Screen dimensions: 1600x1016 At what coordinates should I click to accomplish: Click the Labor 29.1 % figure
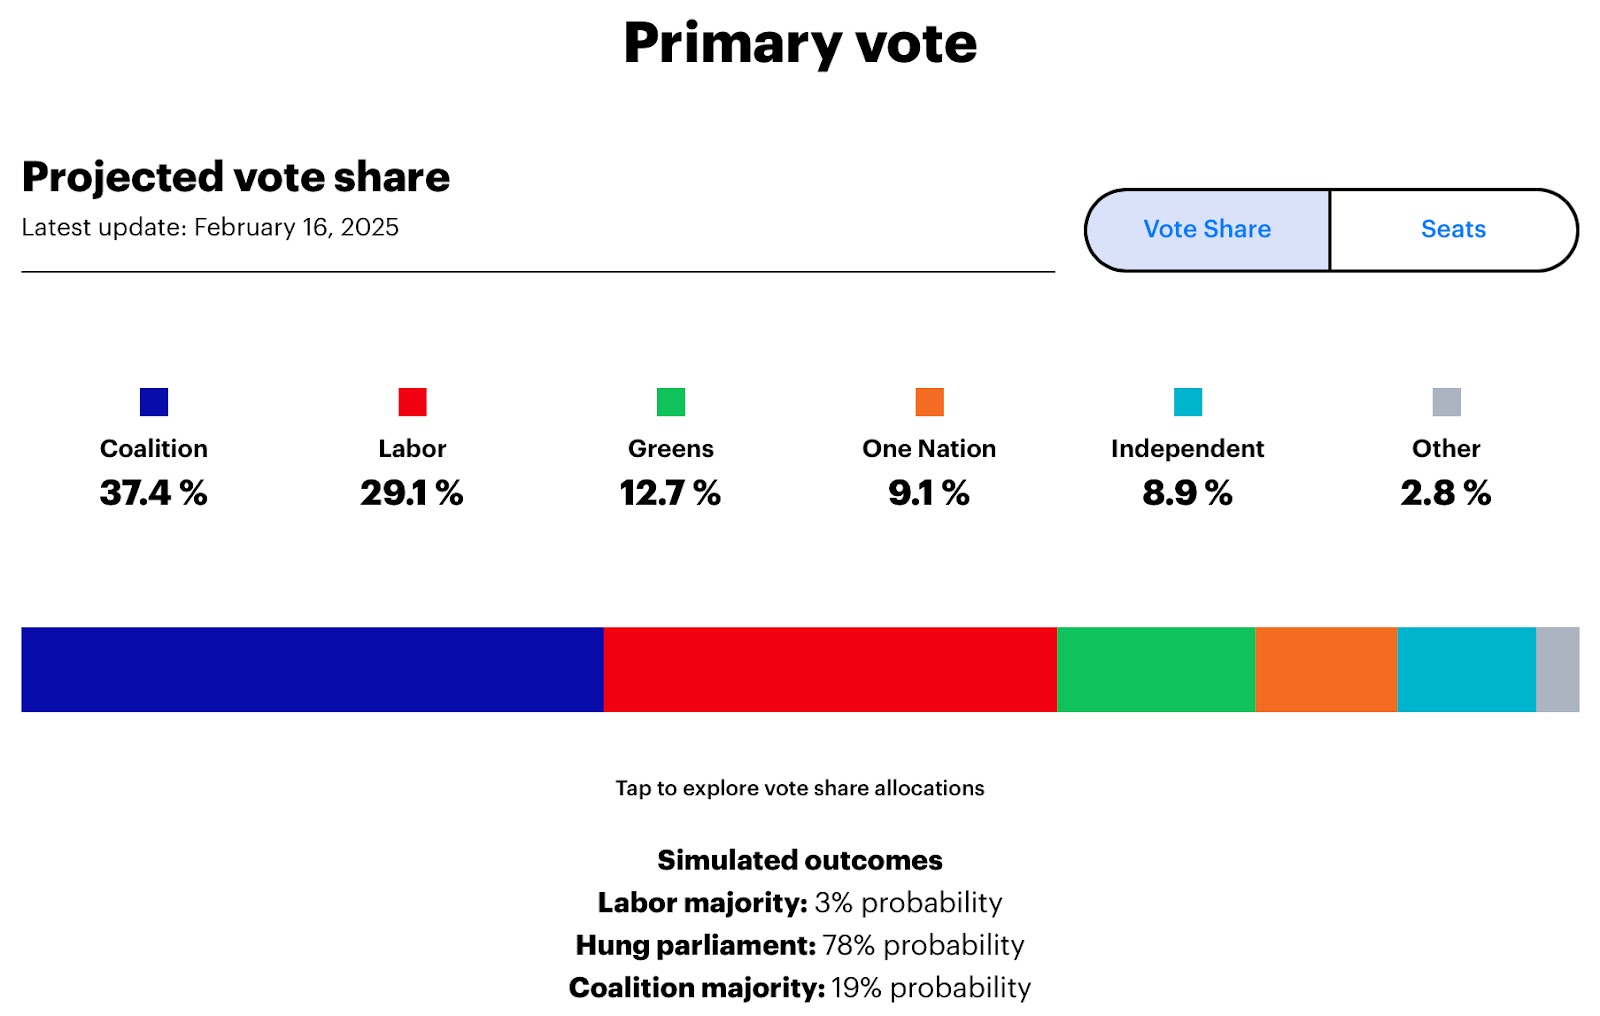click(412, 493)
